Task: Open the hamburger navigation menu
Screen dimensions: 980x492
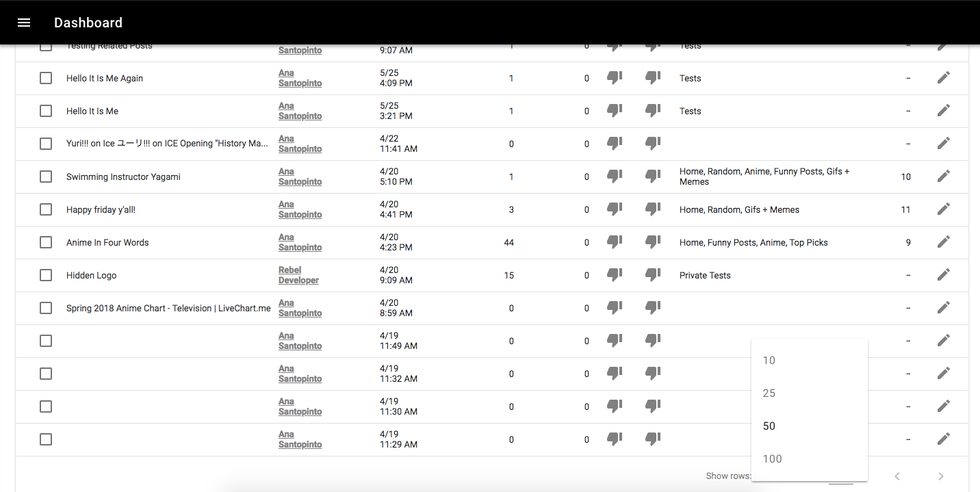Action: tap(24, 23)
